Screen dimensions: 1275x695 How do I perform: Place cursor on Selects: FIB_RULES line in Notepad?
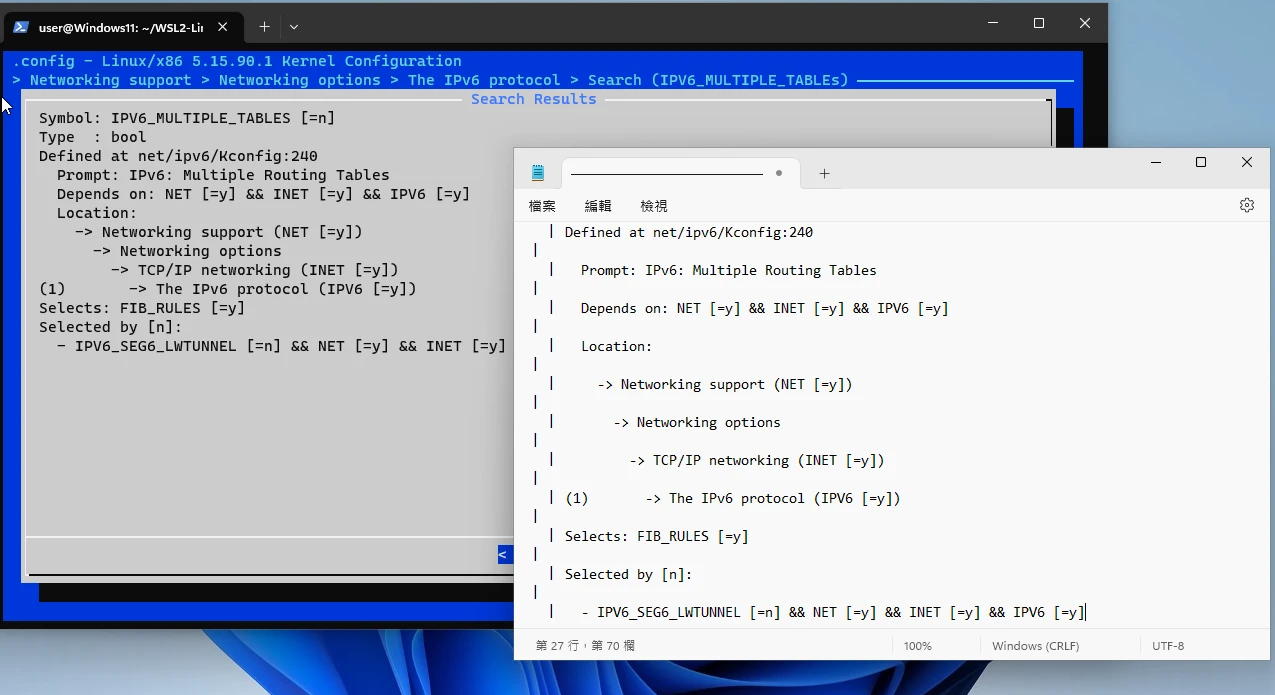(656, 536)
